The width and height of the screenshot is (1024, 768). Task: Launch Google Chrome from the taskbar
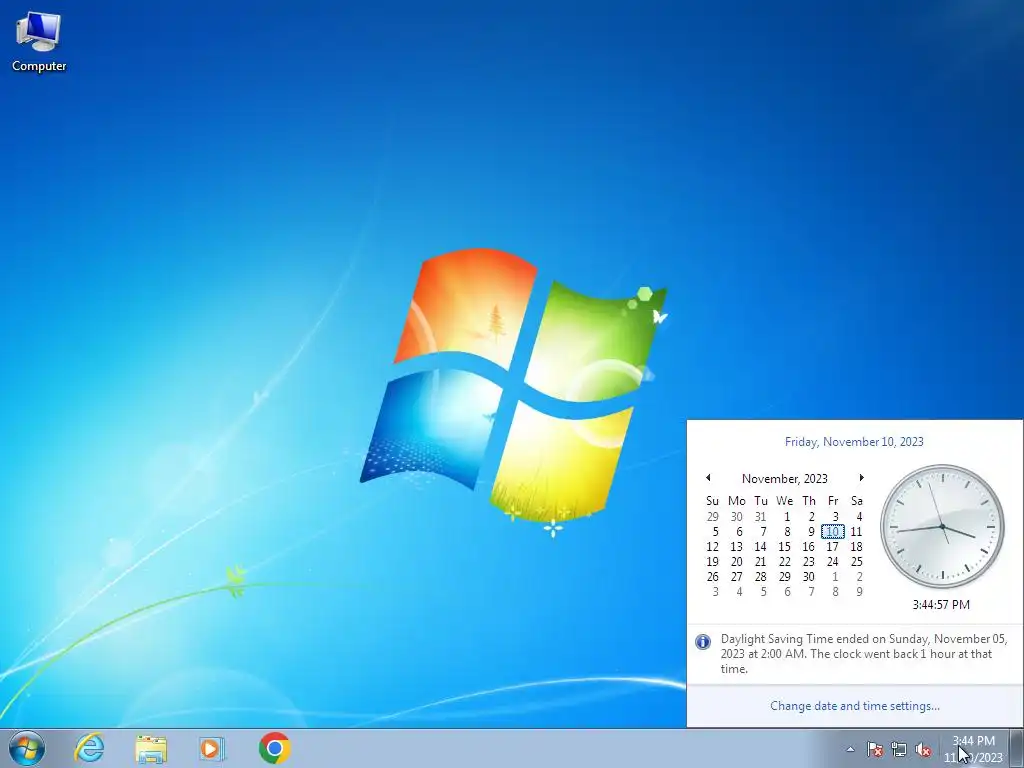(274, 748)
